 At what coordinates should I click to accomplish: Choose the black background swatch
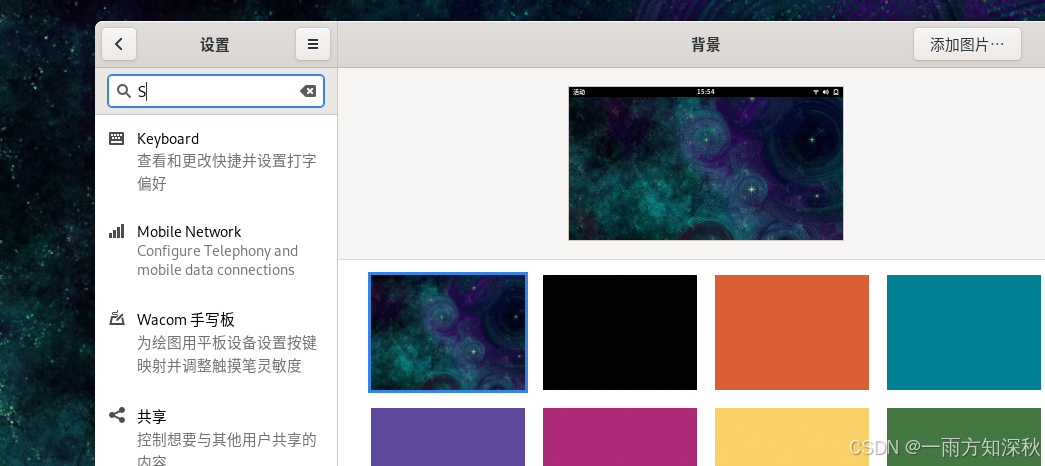620,332
